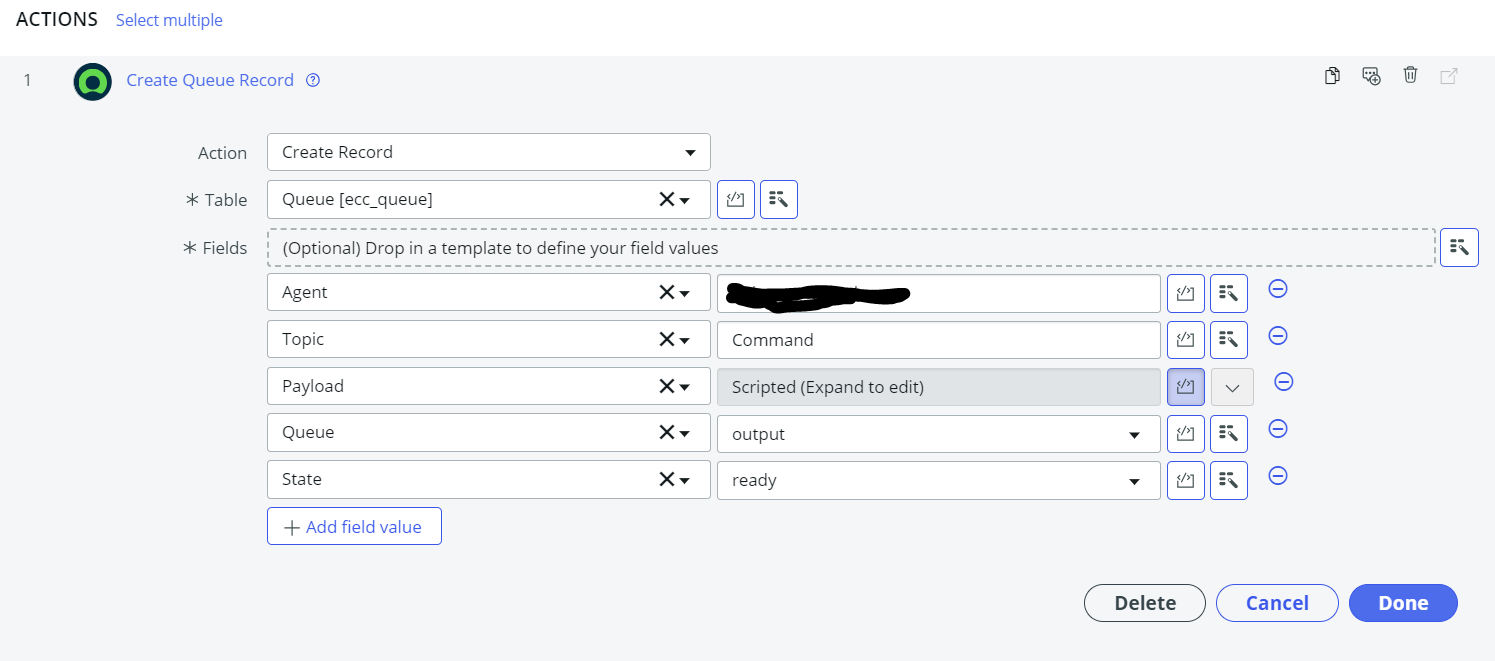Click the Create Queue Record action icon
The width and height of the screenshot is (1495, 661).
92,81
